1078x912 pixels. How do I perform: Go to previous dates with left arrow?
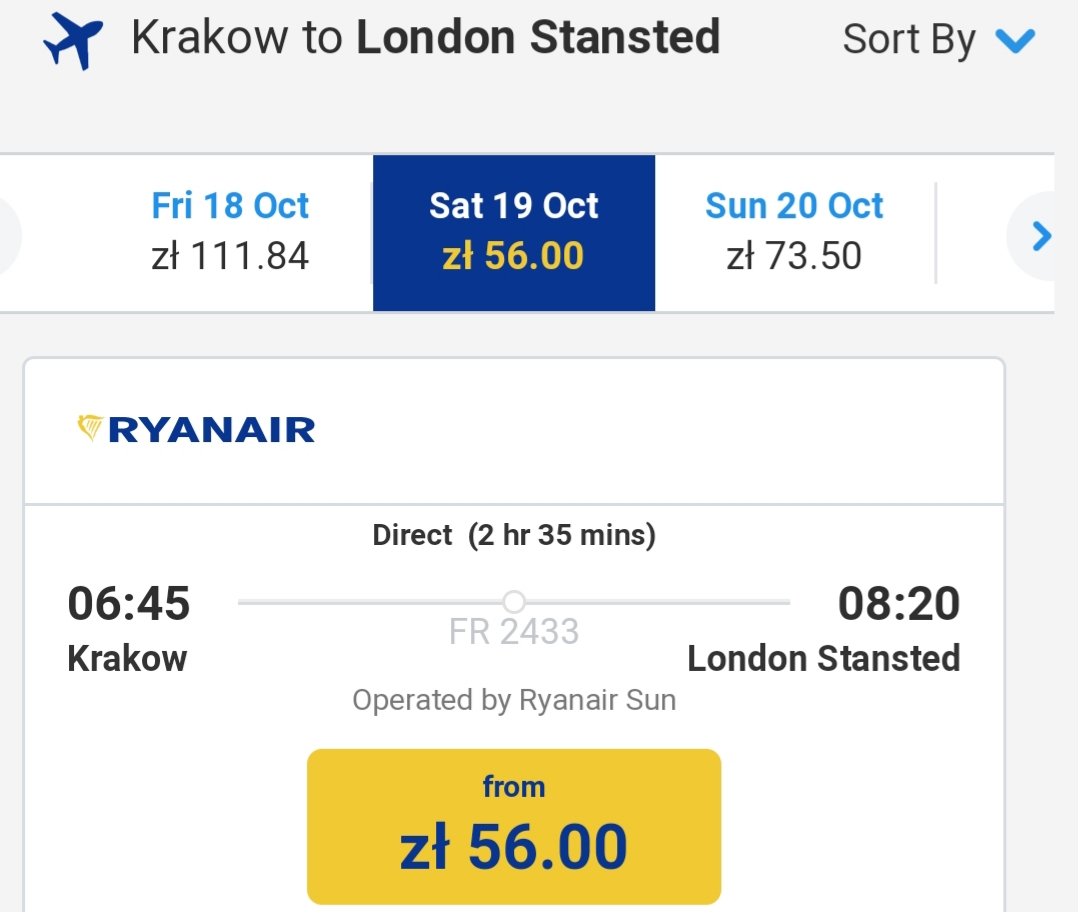pos(7,236)
